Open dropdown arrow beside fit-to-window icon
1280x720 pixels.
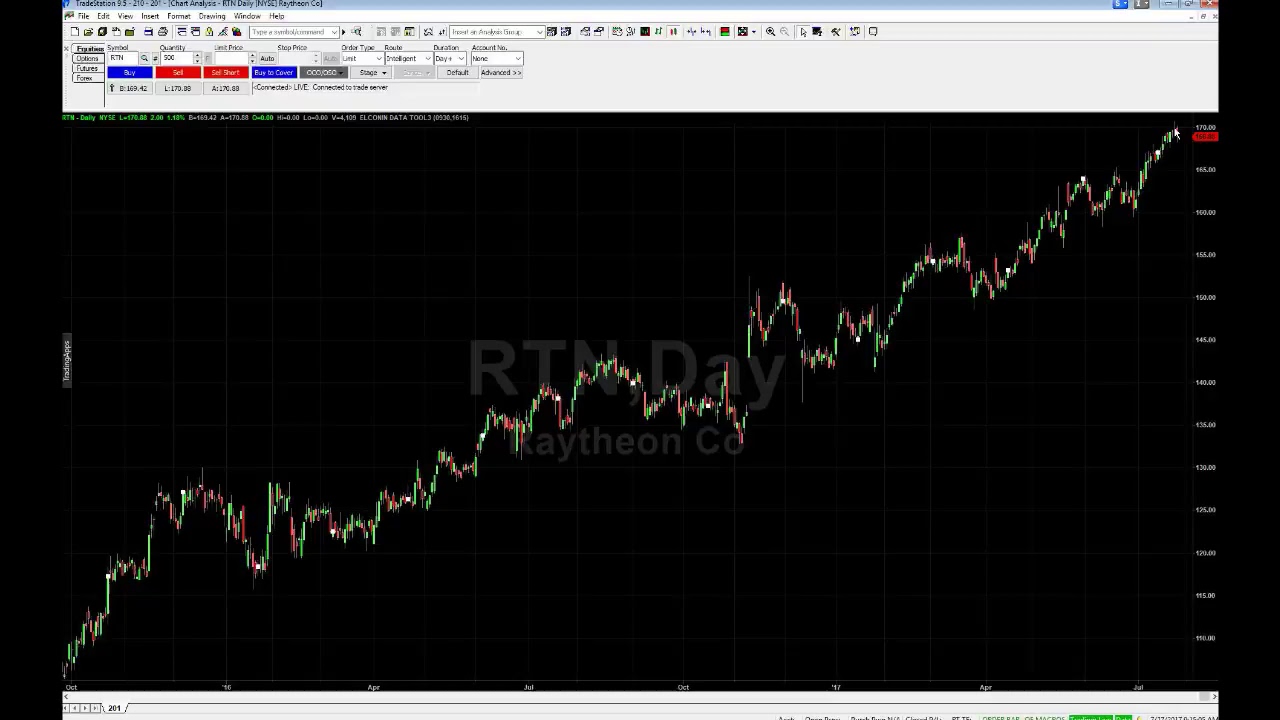[x=753, y=32]
